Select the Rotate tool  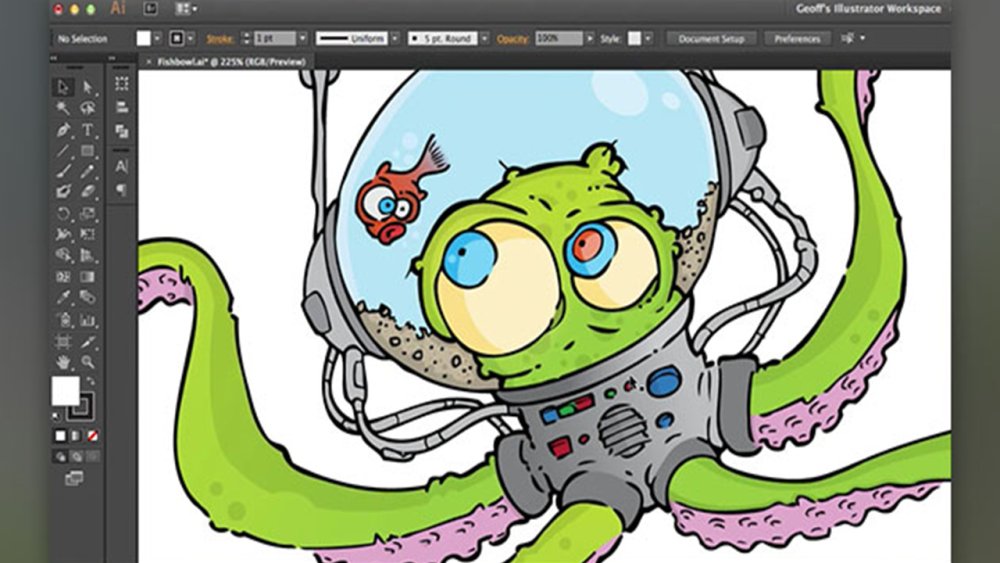[x=63, y=214]
